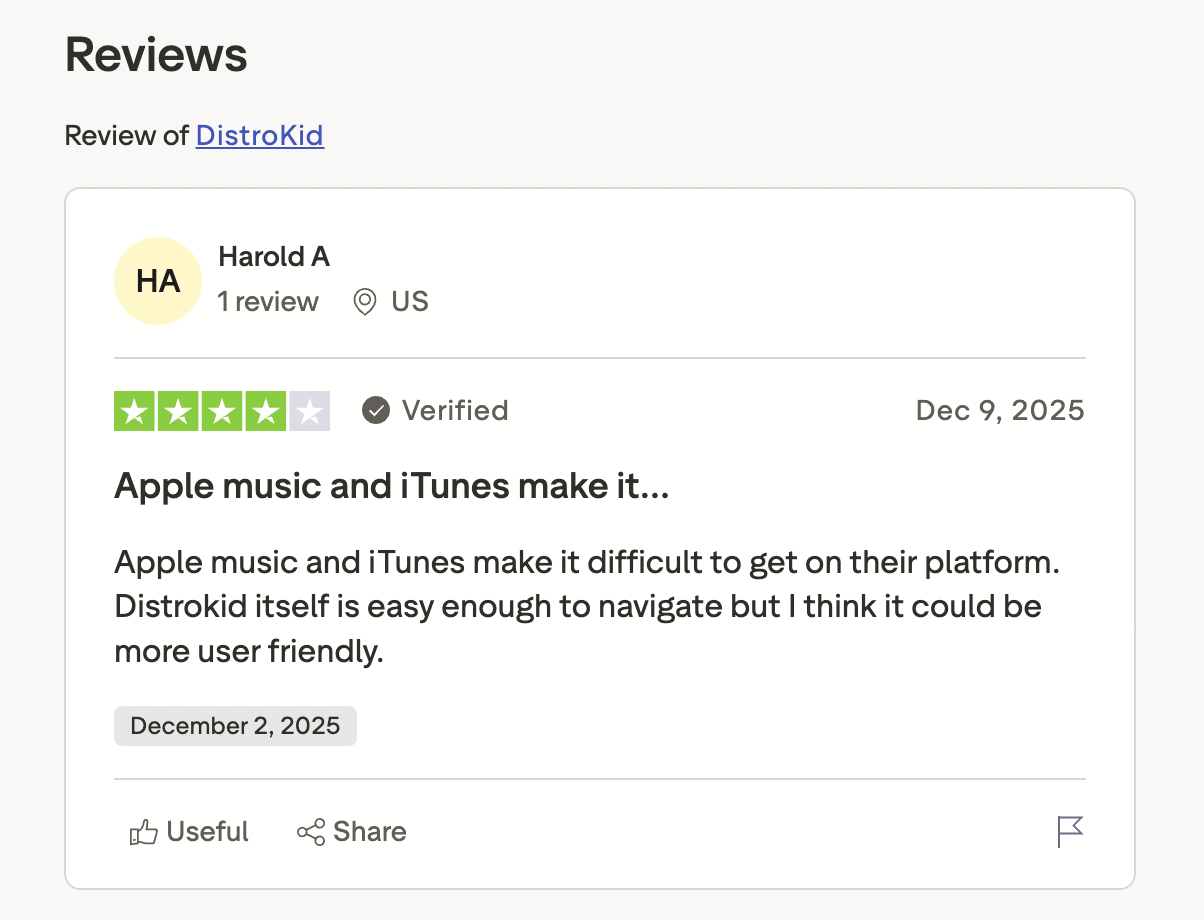
Task: Click the fourth green rating star
Action: point(265,411)
